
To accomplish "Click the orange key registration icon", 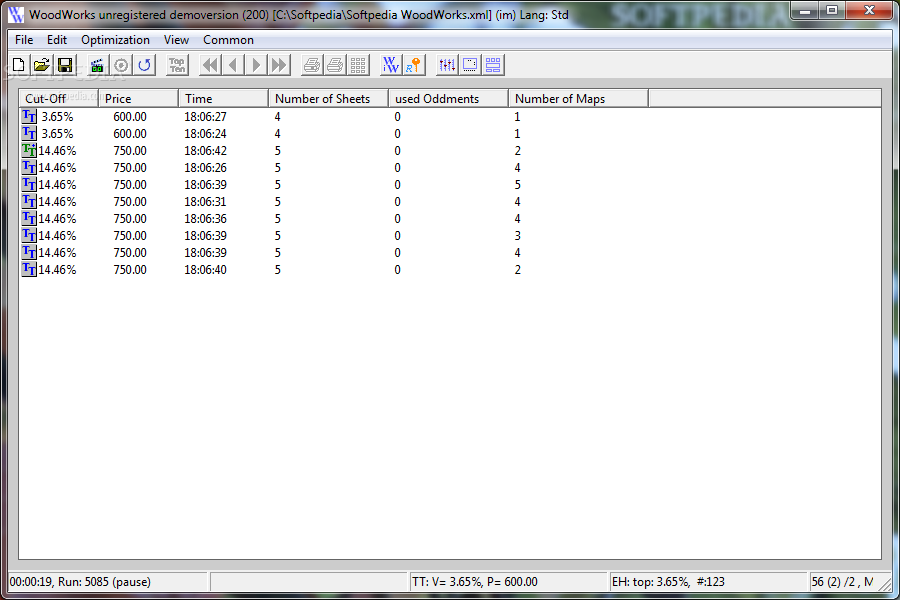I will coord(413,65).
